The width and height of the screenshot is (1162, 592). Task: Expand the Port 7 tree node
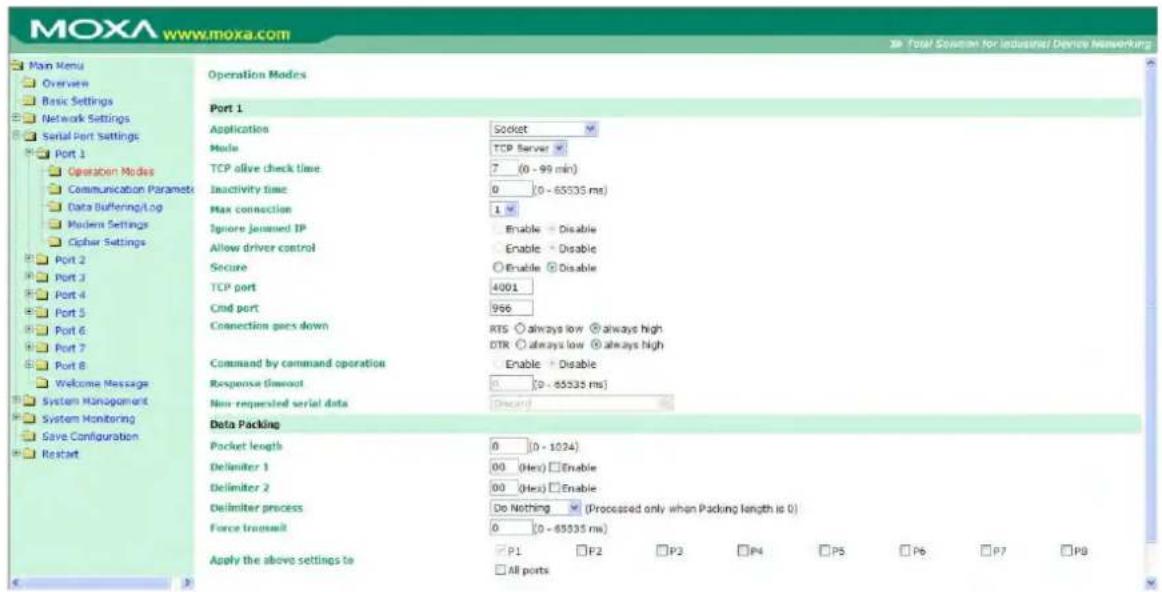click(29, 347)
